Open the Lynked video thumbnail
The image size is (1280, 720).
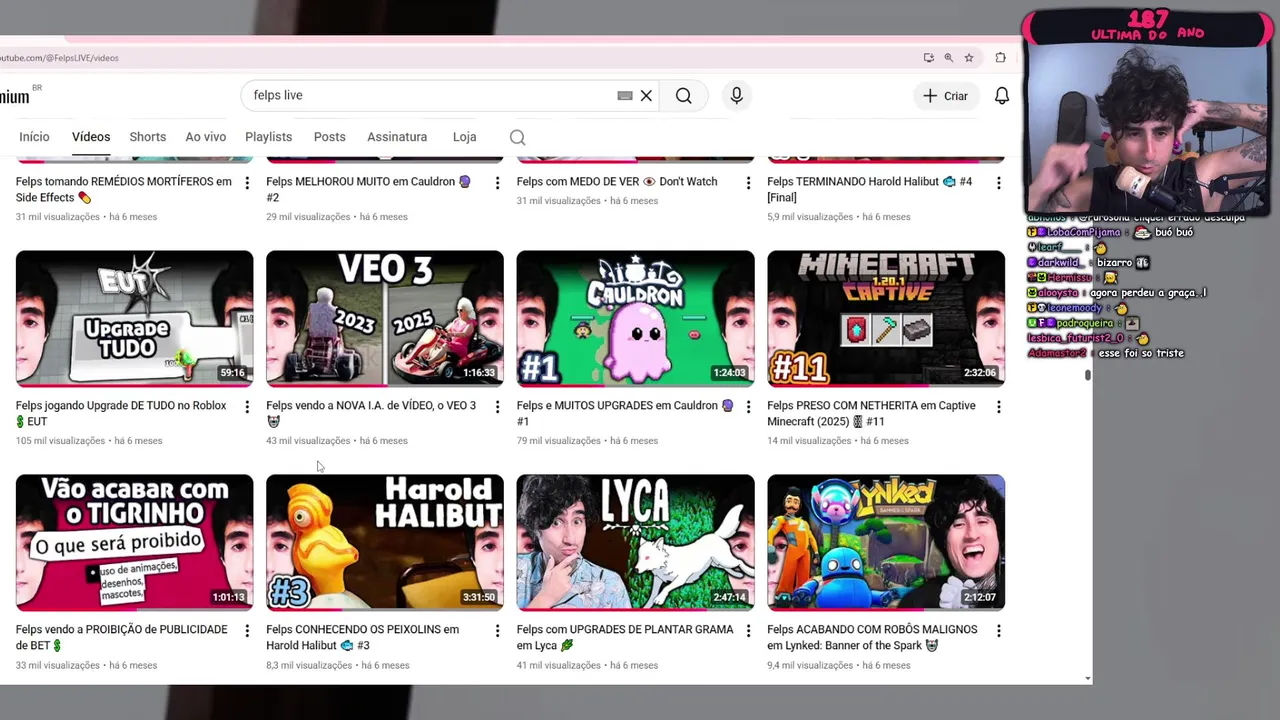(886, 542)
